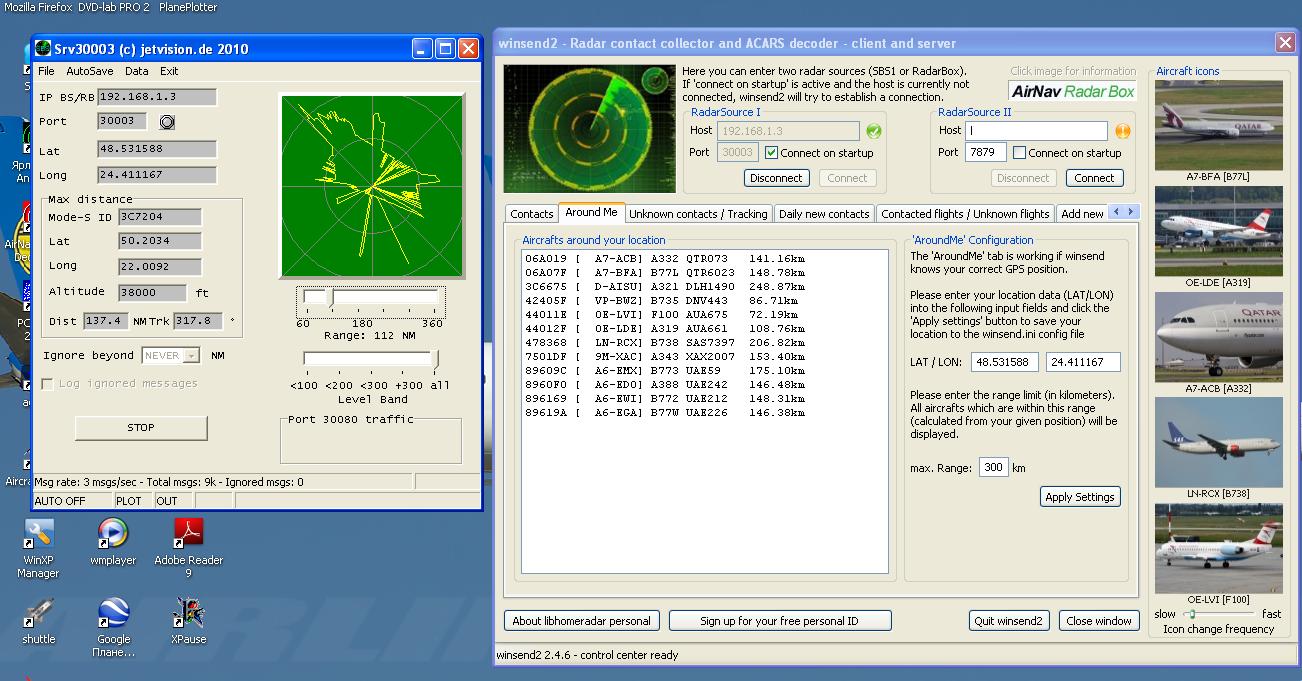Click the WinXP Manager desktop icon
This screenshot has height=681, width=1302.
click(39, 547)
